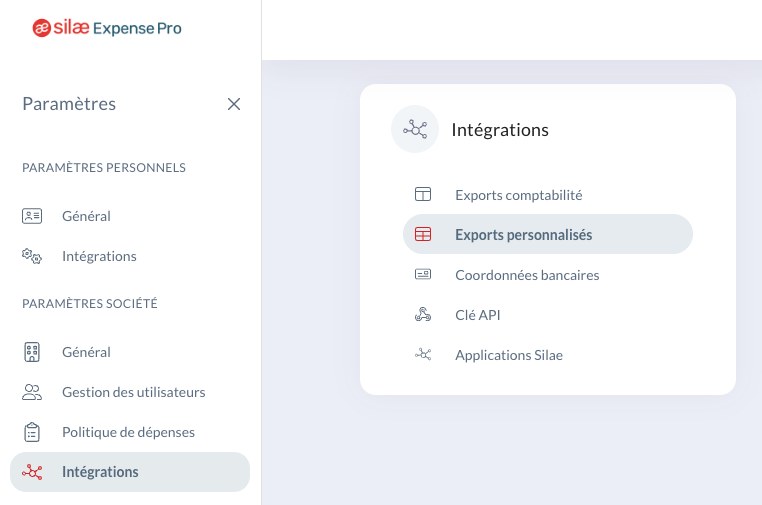Click the webhook icon beside Clé API
The image size is (762, 505).
pyautogui.click(x=423, y=314)
